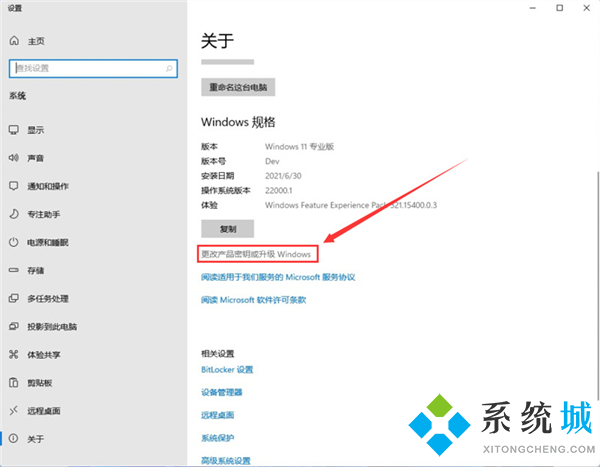Viewport: 600px width, 467px height.
Task: Click the 重命名这台电脑 button
Action: click(238, 87)
